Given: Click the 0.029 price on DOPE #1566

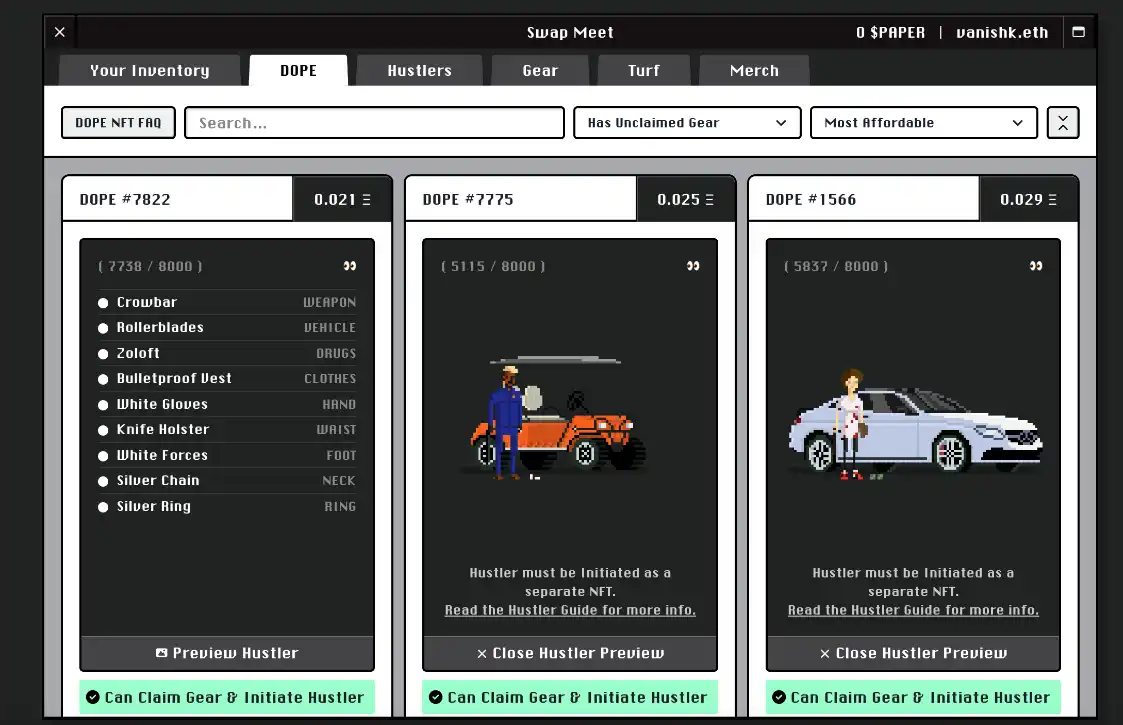Looking at the screenshot, I should (x=1028, y=199).
